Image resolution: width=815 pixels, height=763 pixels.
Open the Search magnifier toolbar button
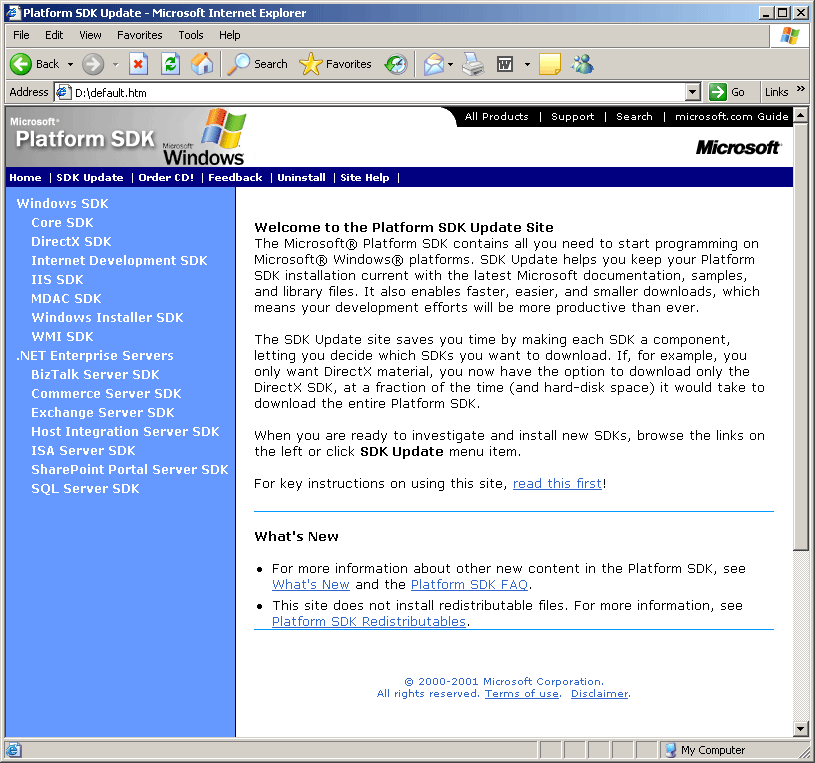tap(258, 64)
